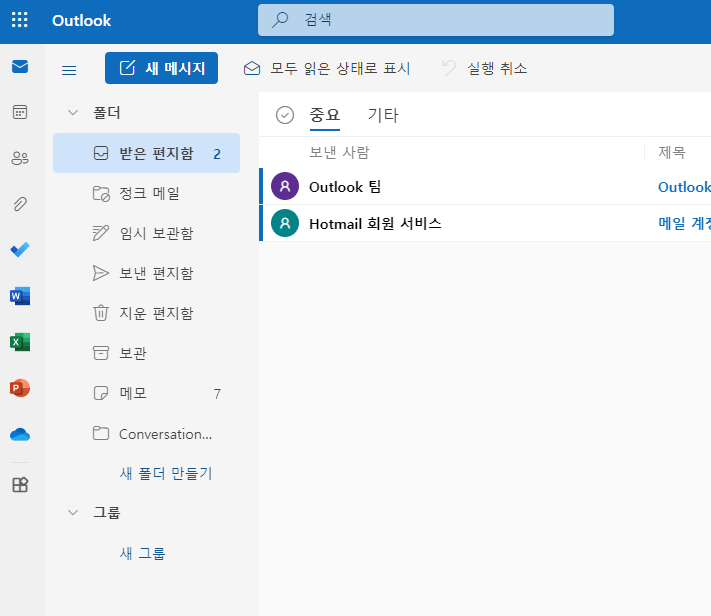Viewport: 711px width, 616px height.
Task: Launch Excel from the sidebar
Action: [x=20, y=342]
